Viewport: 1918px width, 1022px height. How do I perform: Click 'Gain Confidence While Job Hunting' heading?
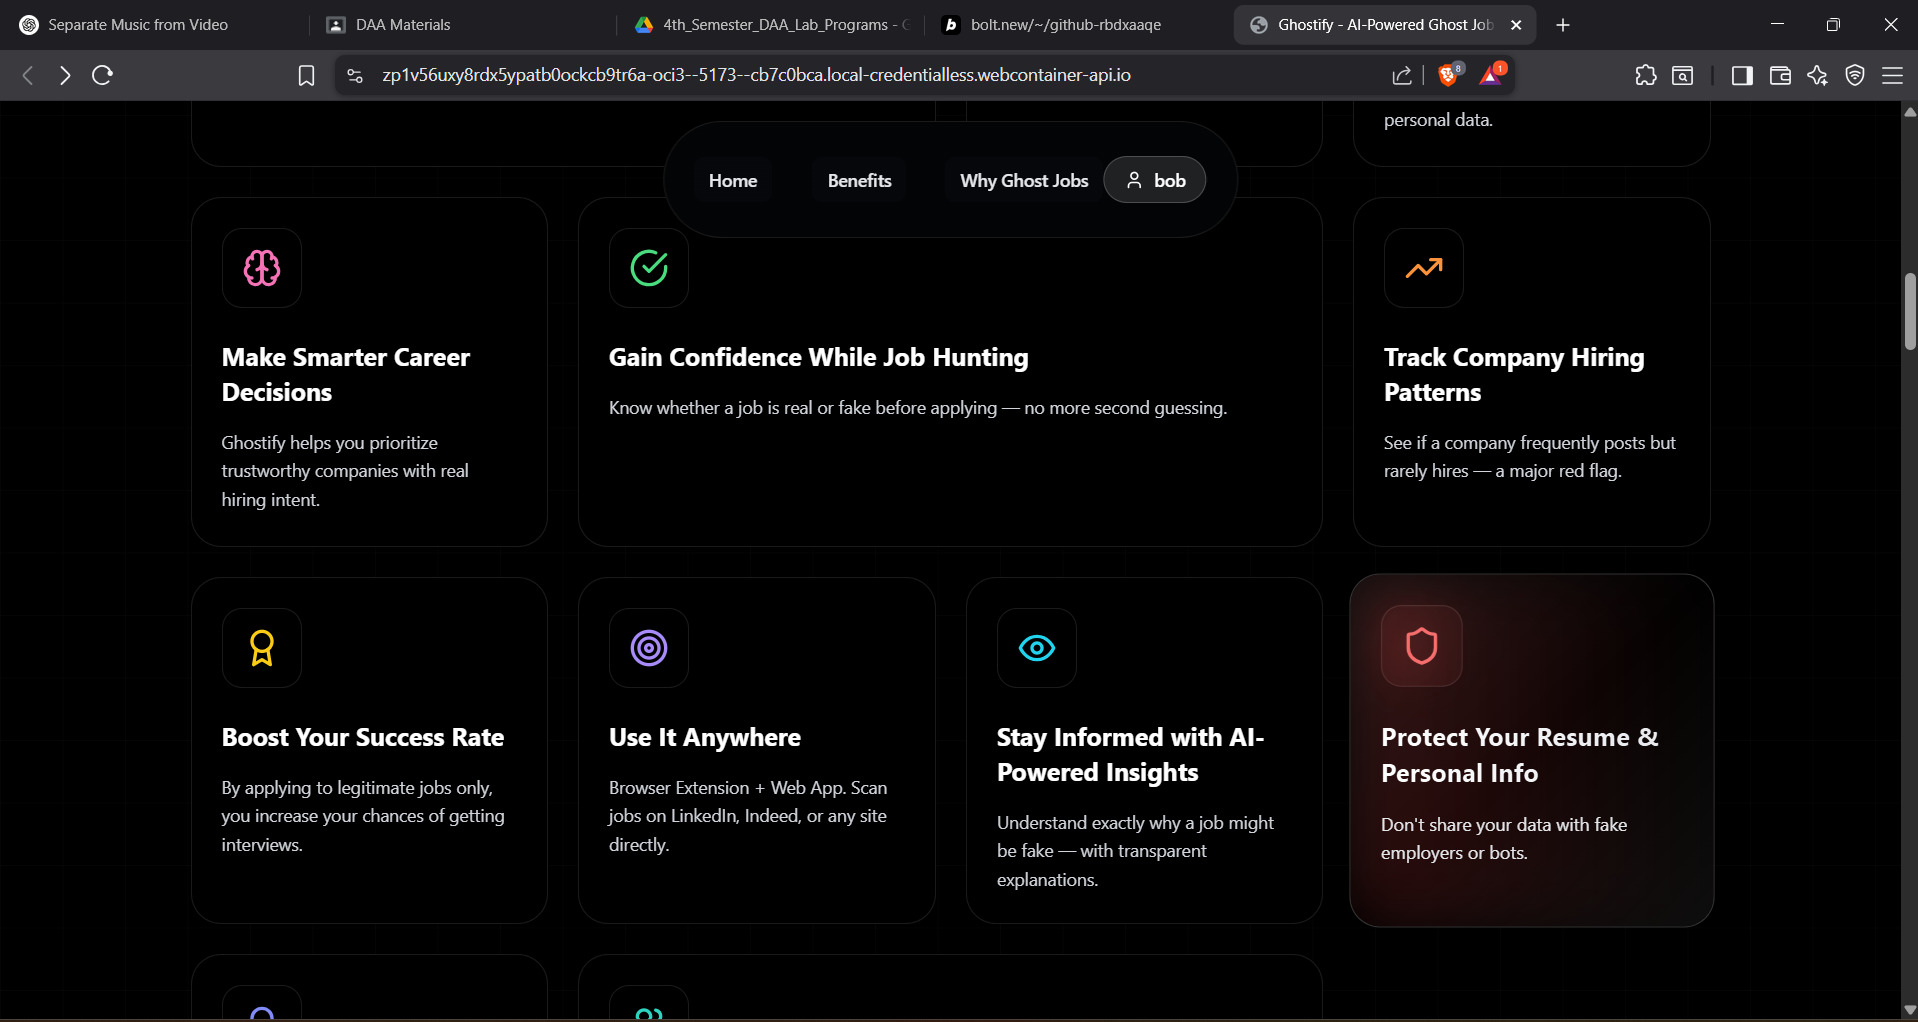(x=818, y=357)
